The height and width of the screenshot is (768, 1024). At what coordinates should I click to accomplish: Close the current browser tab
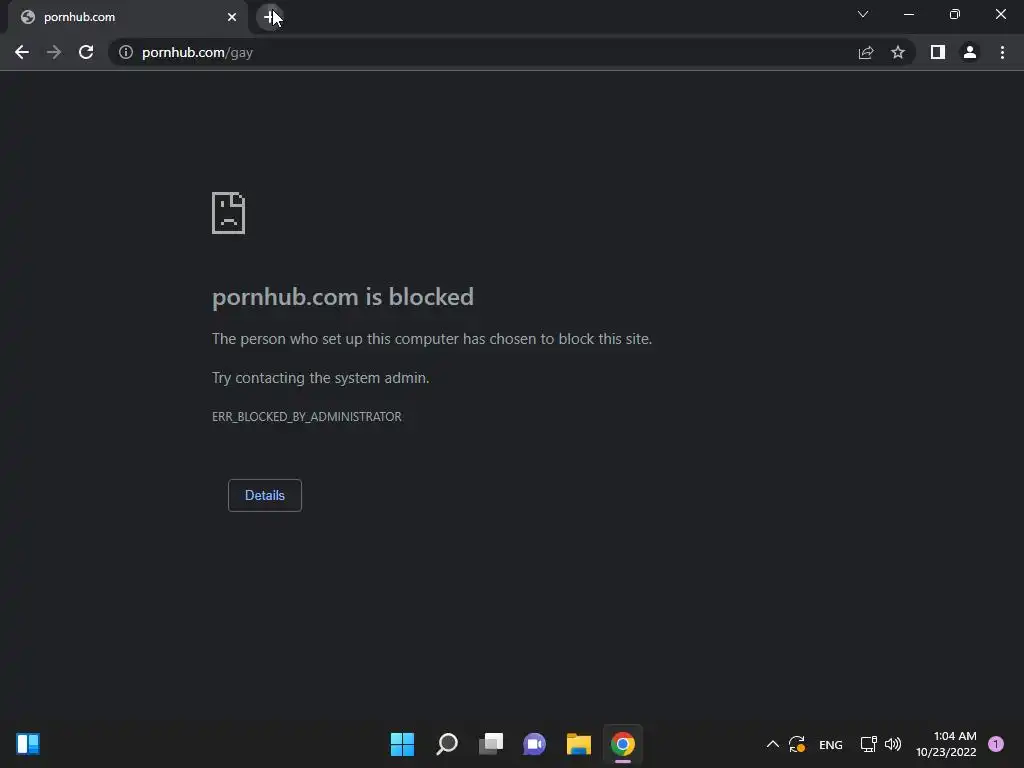(x=232, y=17)
